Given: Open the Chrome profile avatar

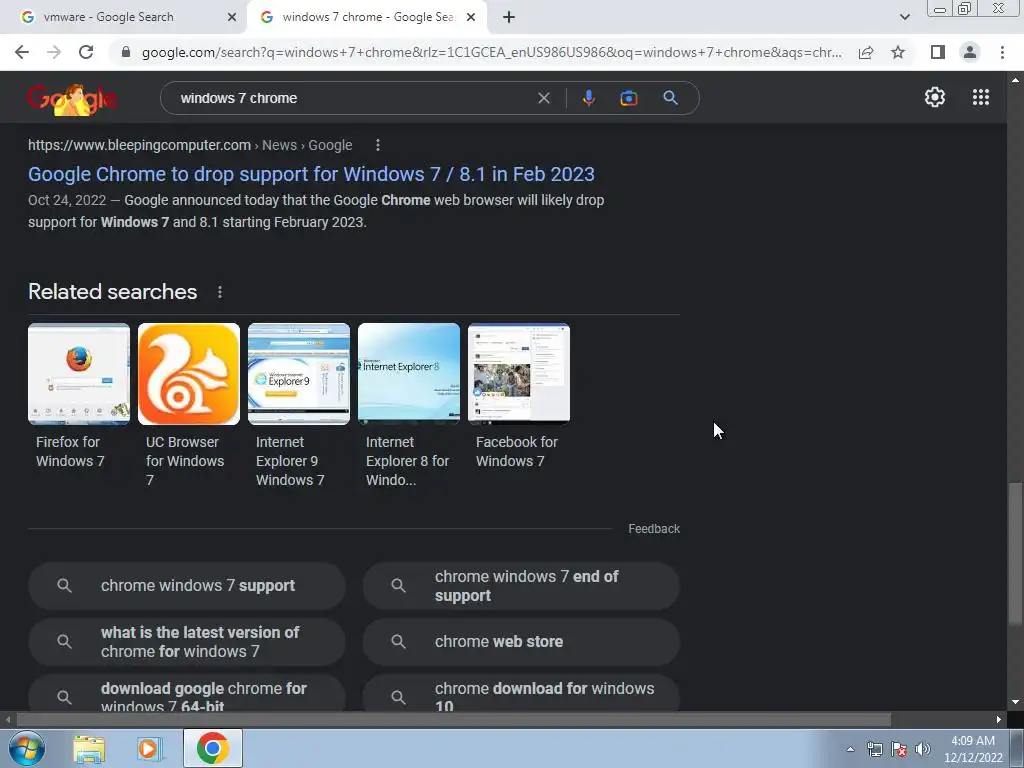Looking at the screenshot, I should click(x=970, y=52).
